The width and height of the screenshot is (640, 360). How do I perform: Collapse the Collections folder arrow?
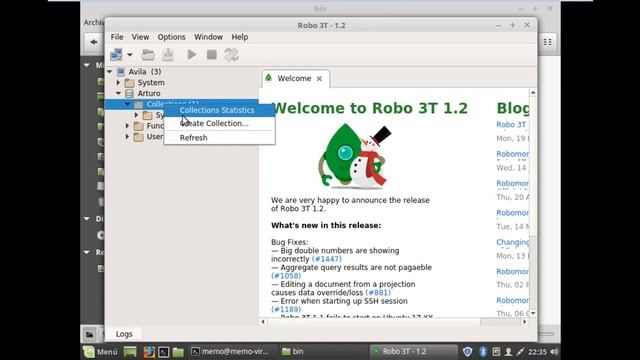coord(128,104)
